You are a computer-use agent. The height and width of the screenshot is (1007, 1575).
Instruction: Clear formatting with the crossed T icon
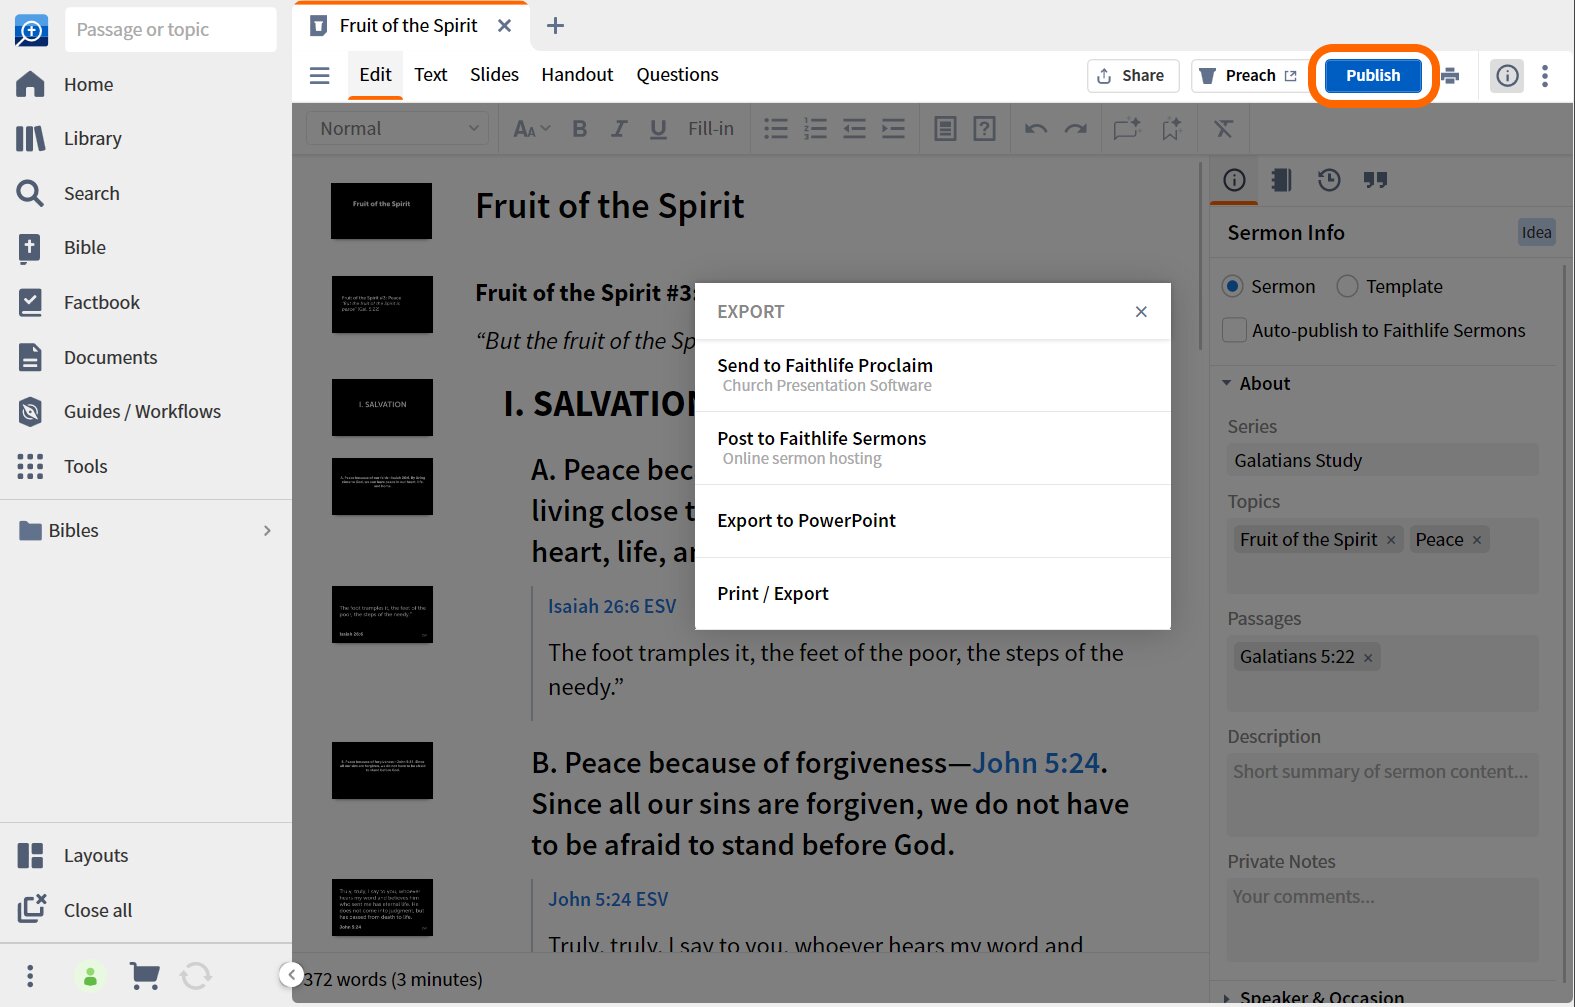click(x=1223, y=128)
